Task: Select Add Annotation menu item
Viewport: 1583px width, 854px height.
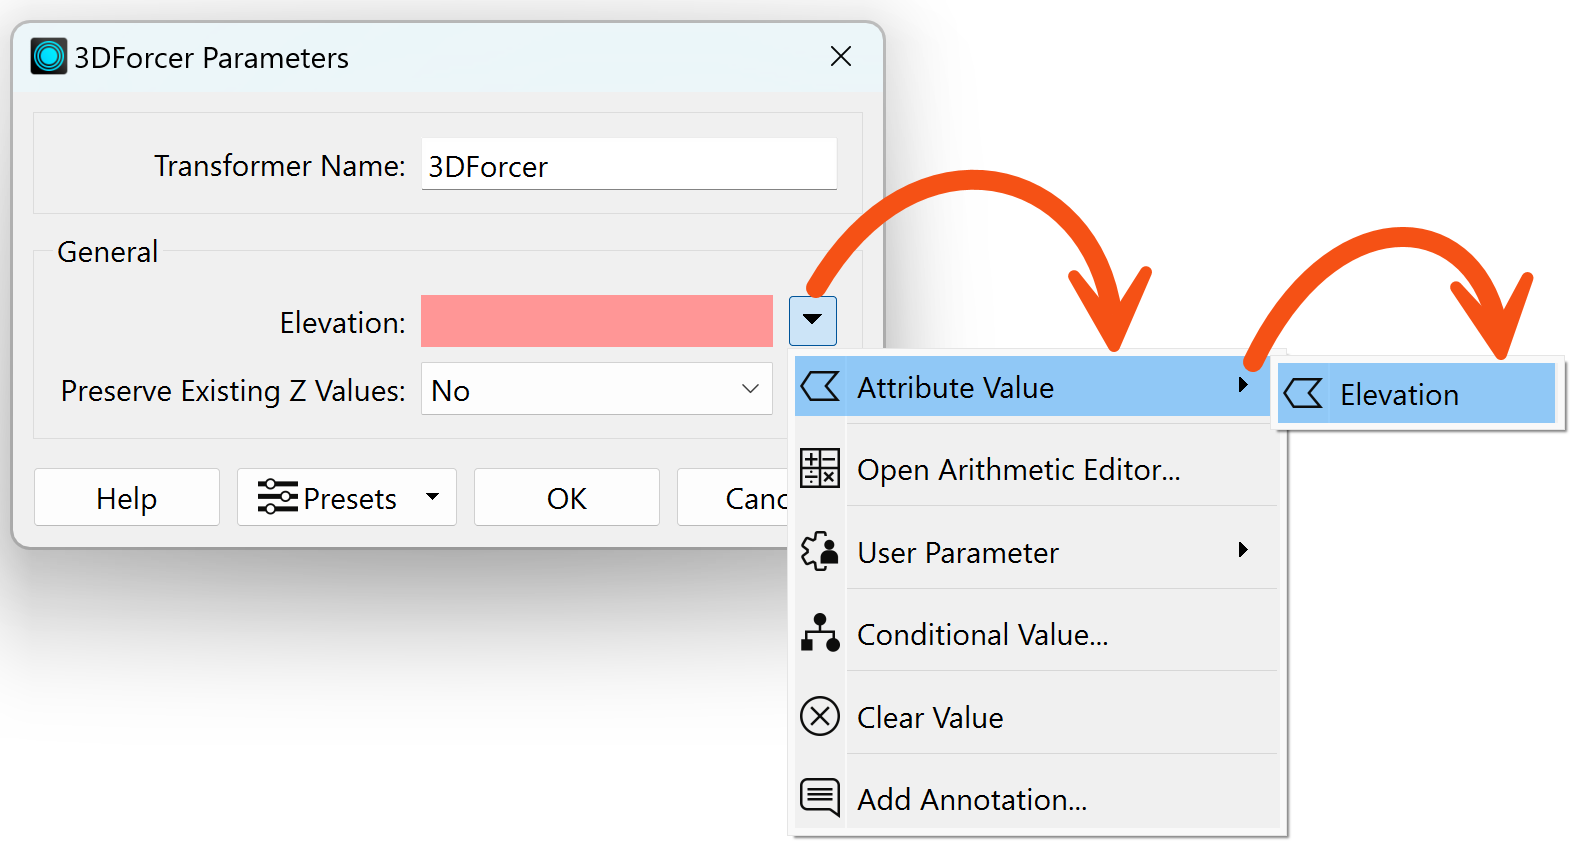Action: click(1036, 799)
